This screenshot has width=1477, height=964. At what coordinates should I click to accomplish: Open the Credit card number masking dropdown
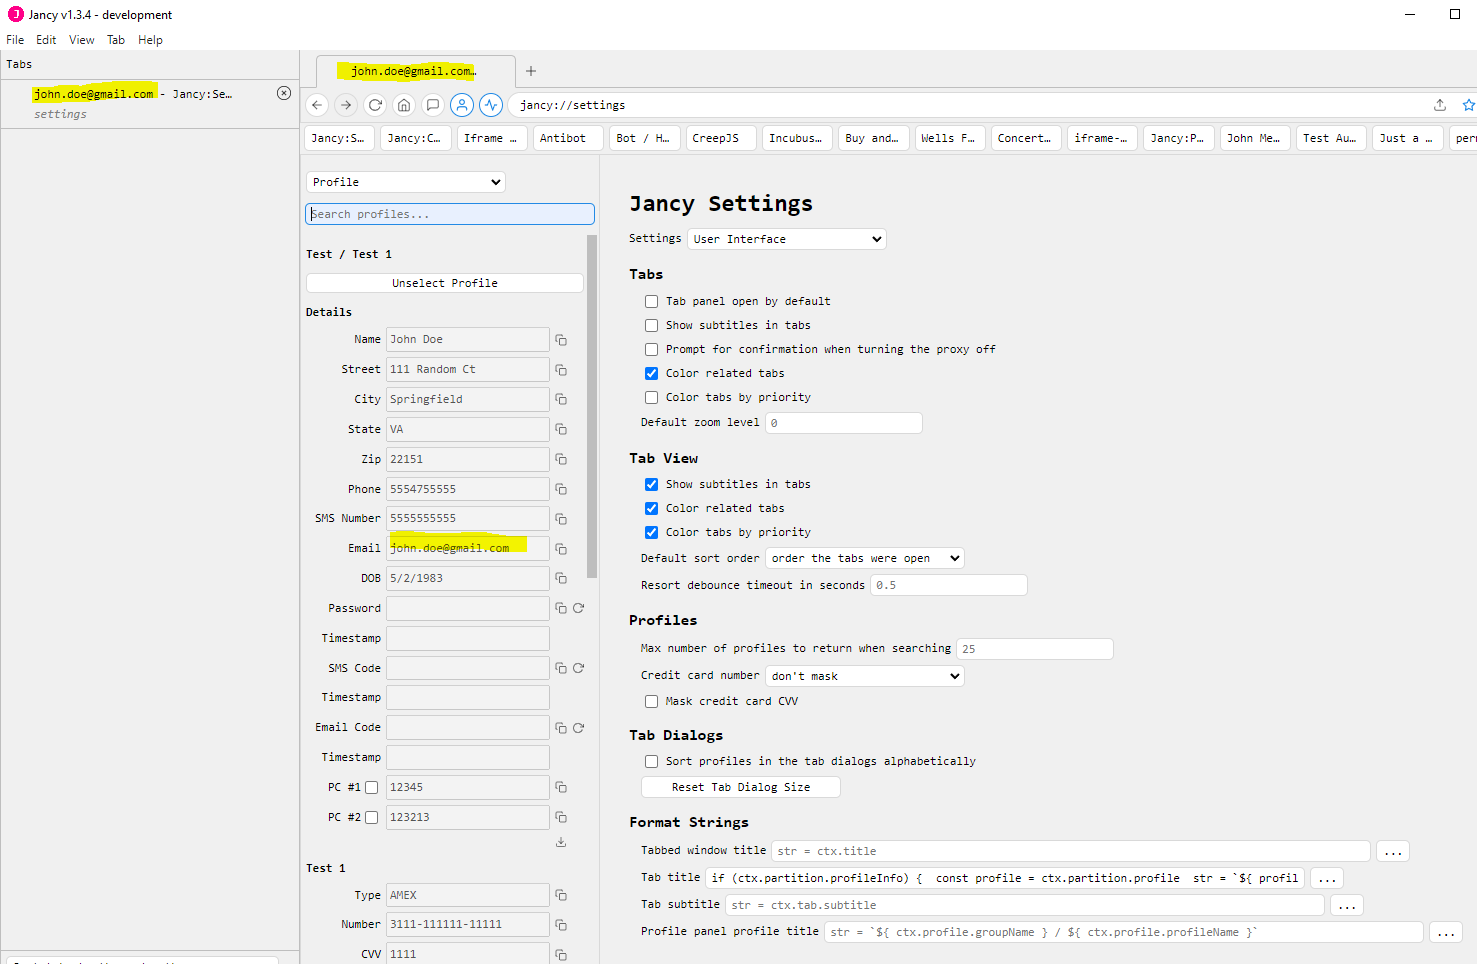pos(865,676)
